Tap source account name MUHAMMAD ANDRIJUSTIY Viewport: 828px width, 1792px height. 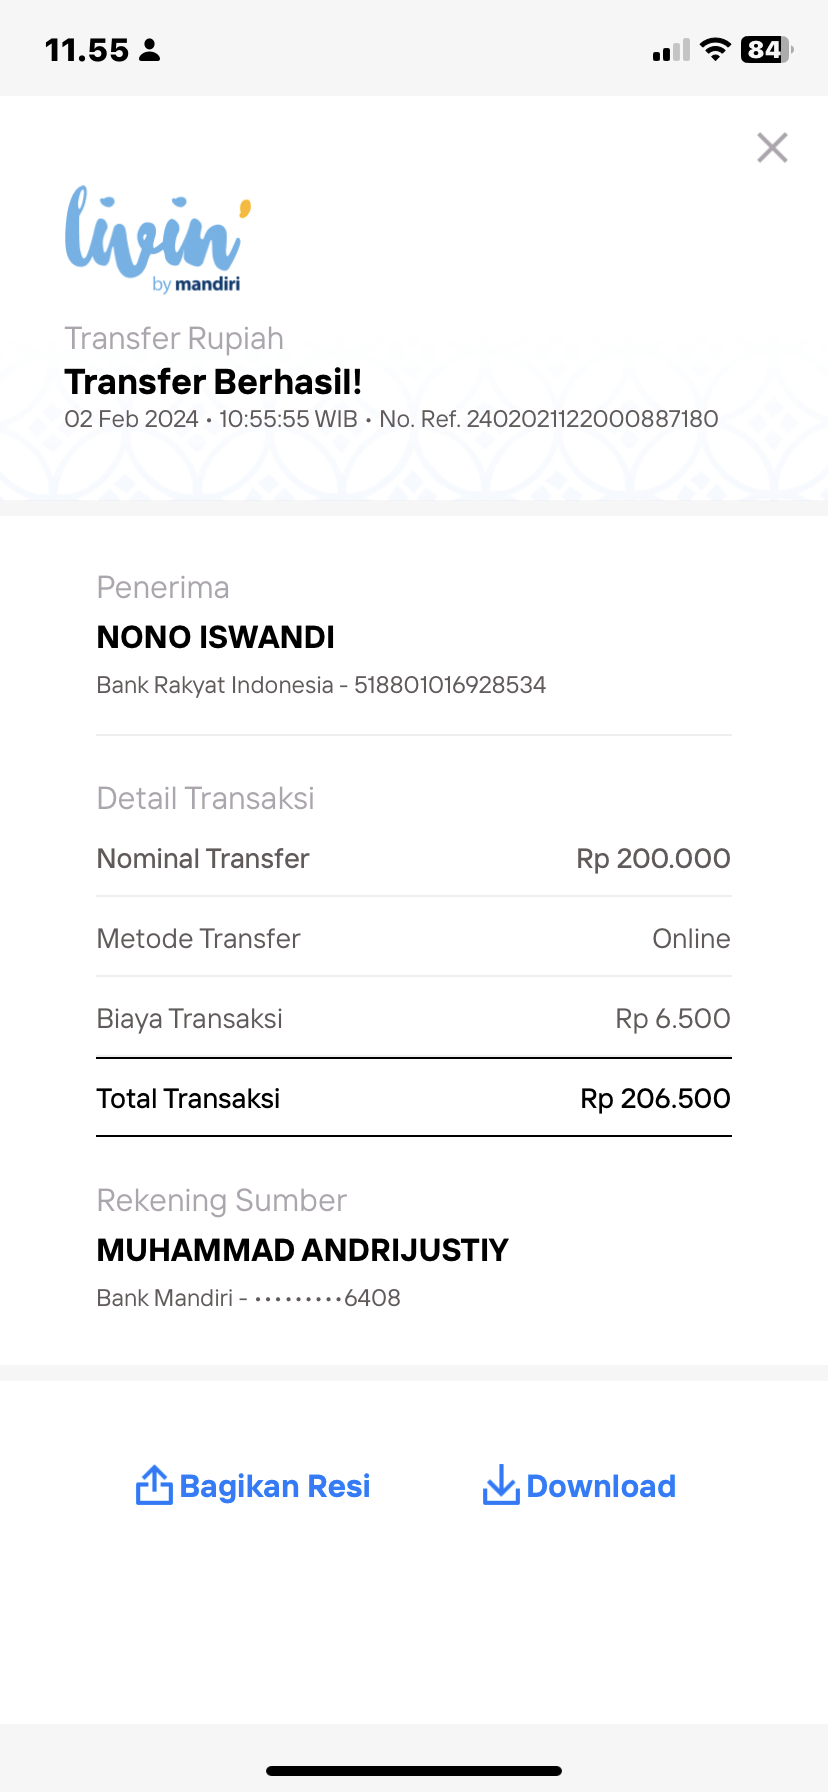pos(303,1250)
